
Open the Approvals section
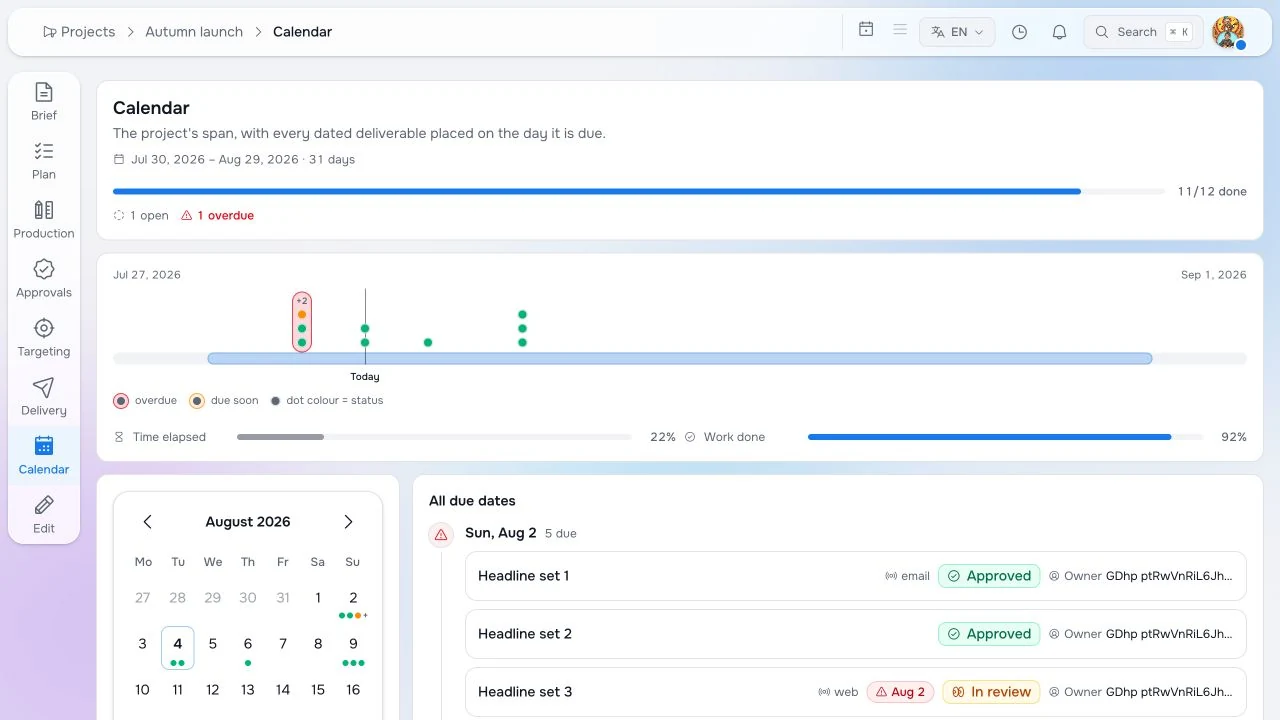pos(44,278)
